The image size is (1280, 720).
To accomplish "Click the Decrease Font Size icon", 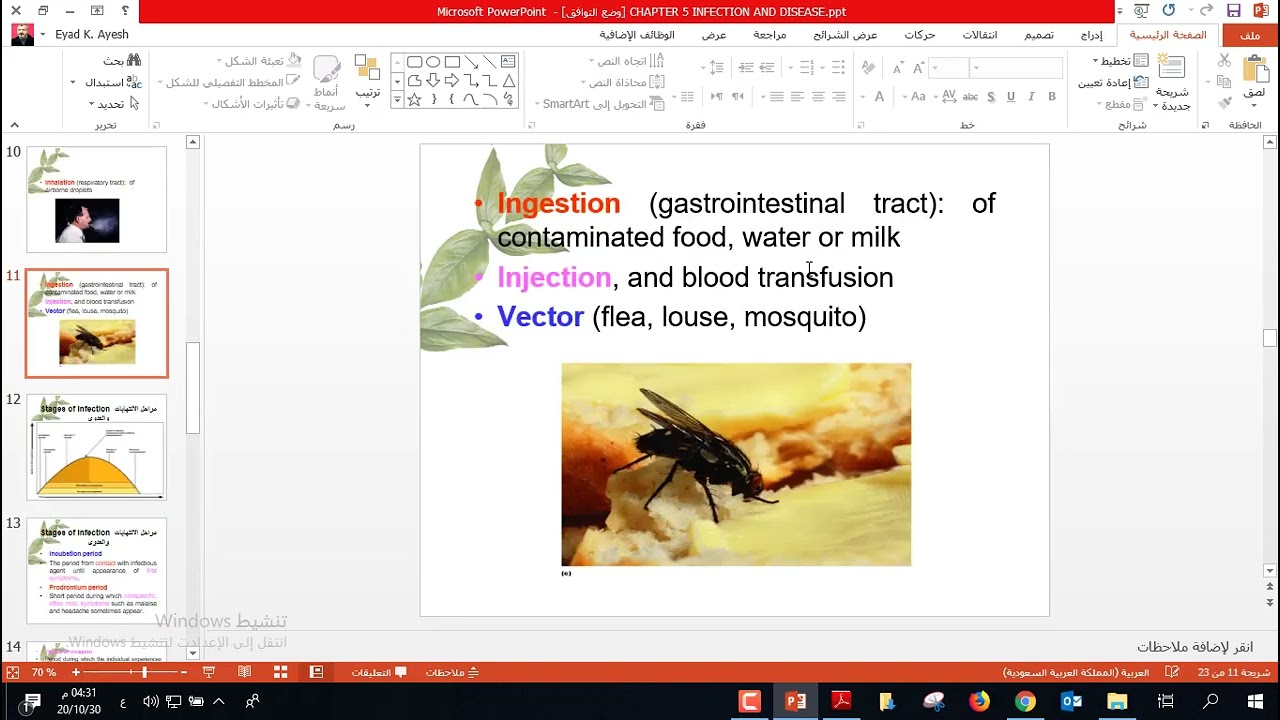I will click(x=898, y=69).
